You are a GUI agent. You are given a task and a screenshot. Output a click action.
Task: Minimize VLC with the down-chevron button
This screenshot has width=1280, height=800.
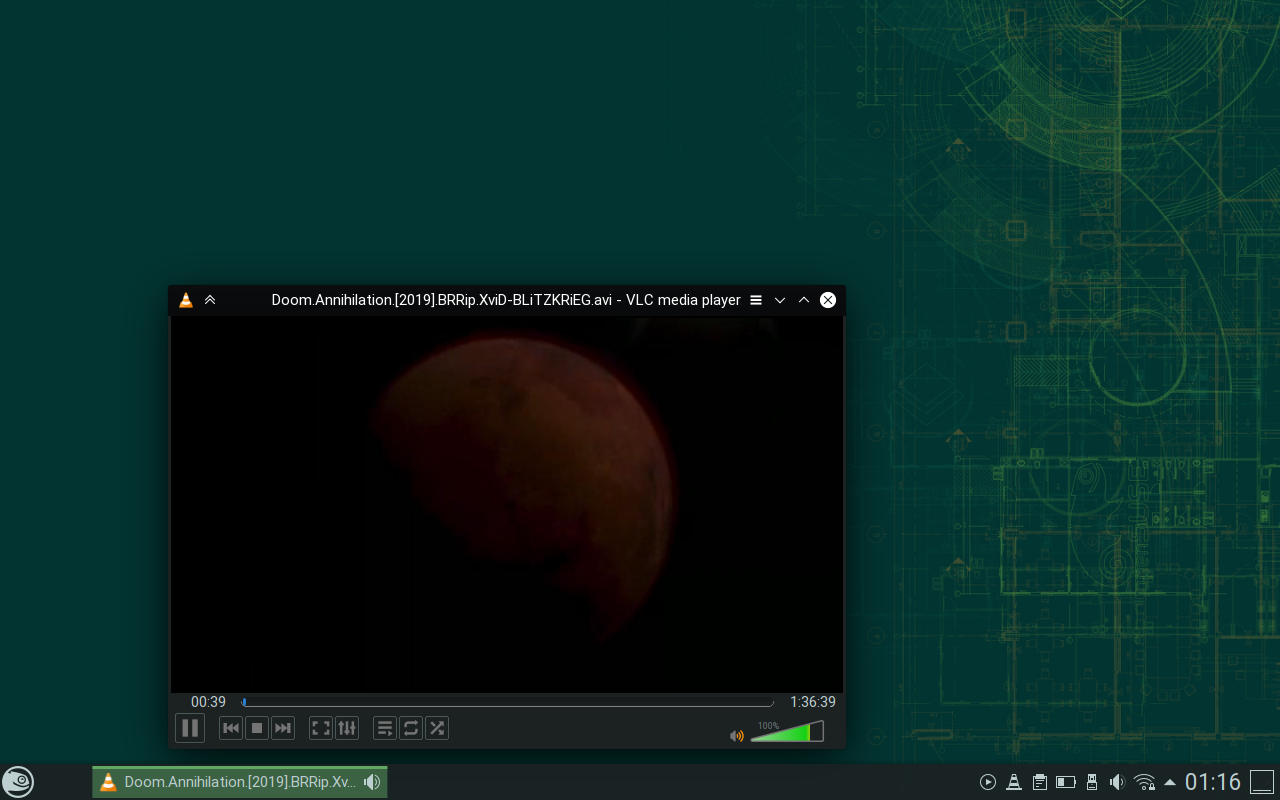pos(780,300)
